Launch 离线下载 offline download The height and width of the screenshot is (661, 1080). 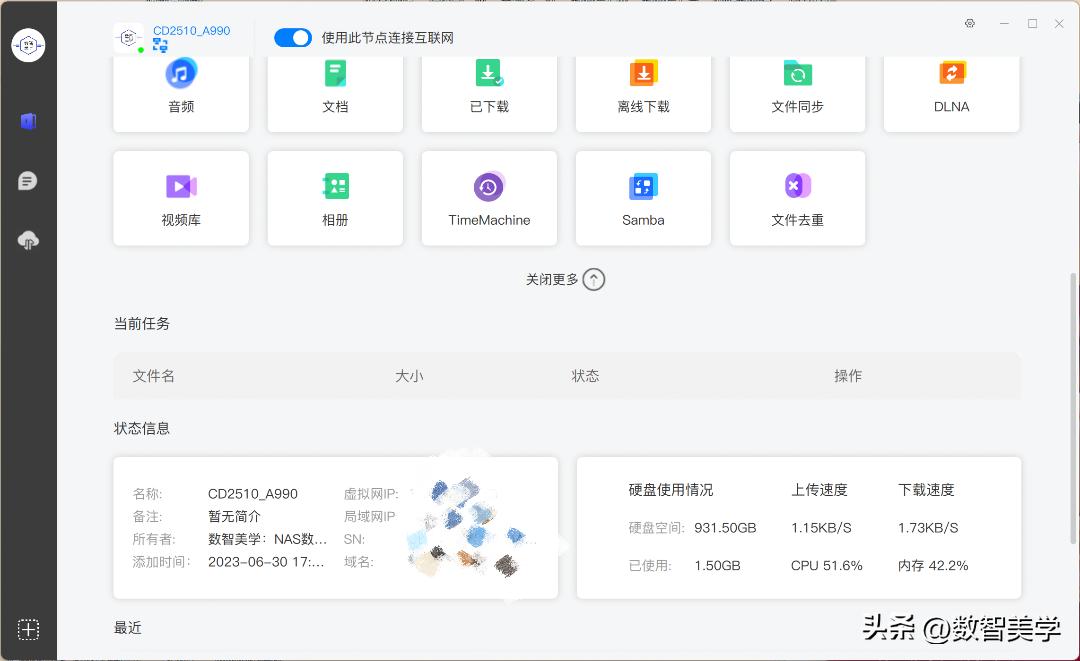click(x=643, y=88)
